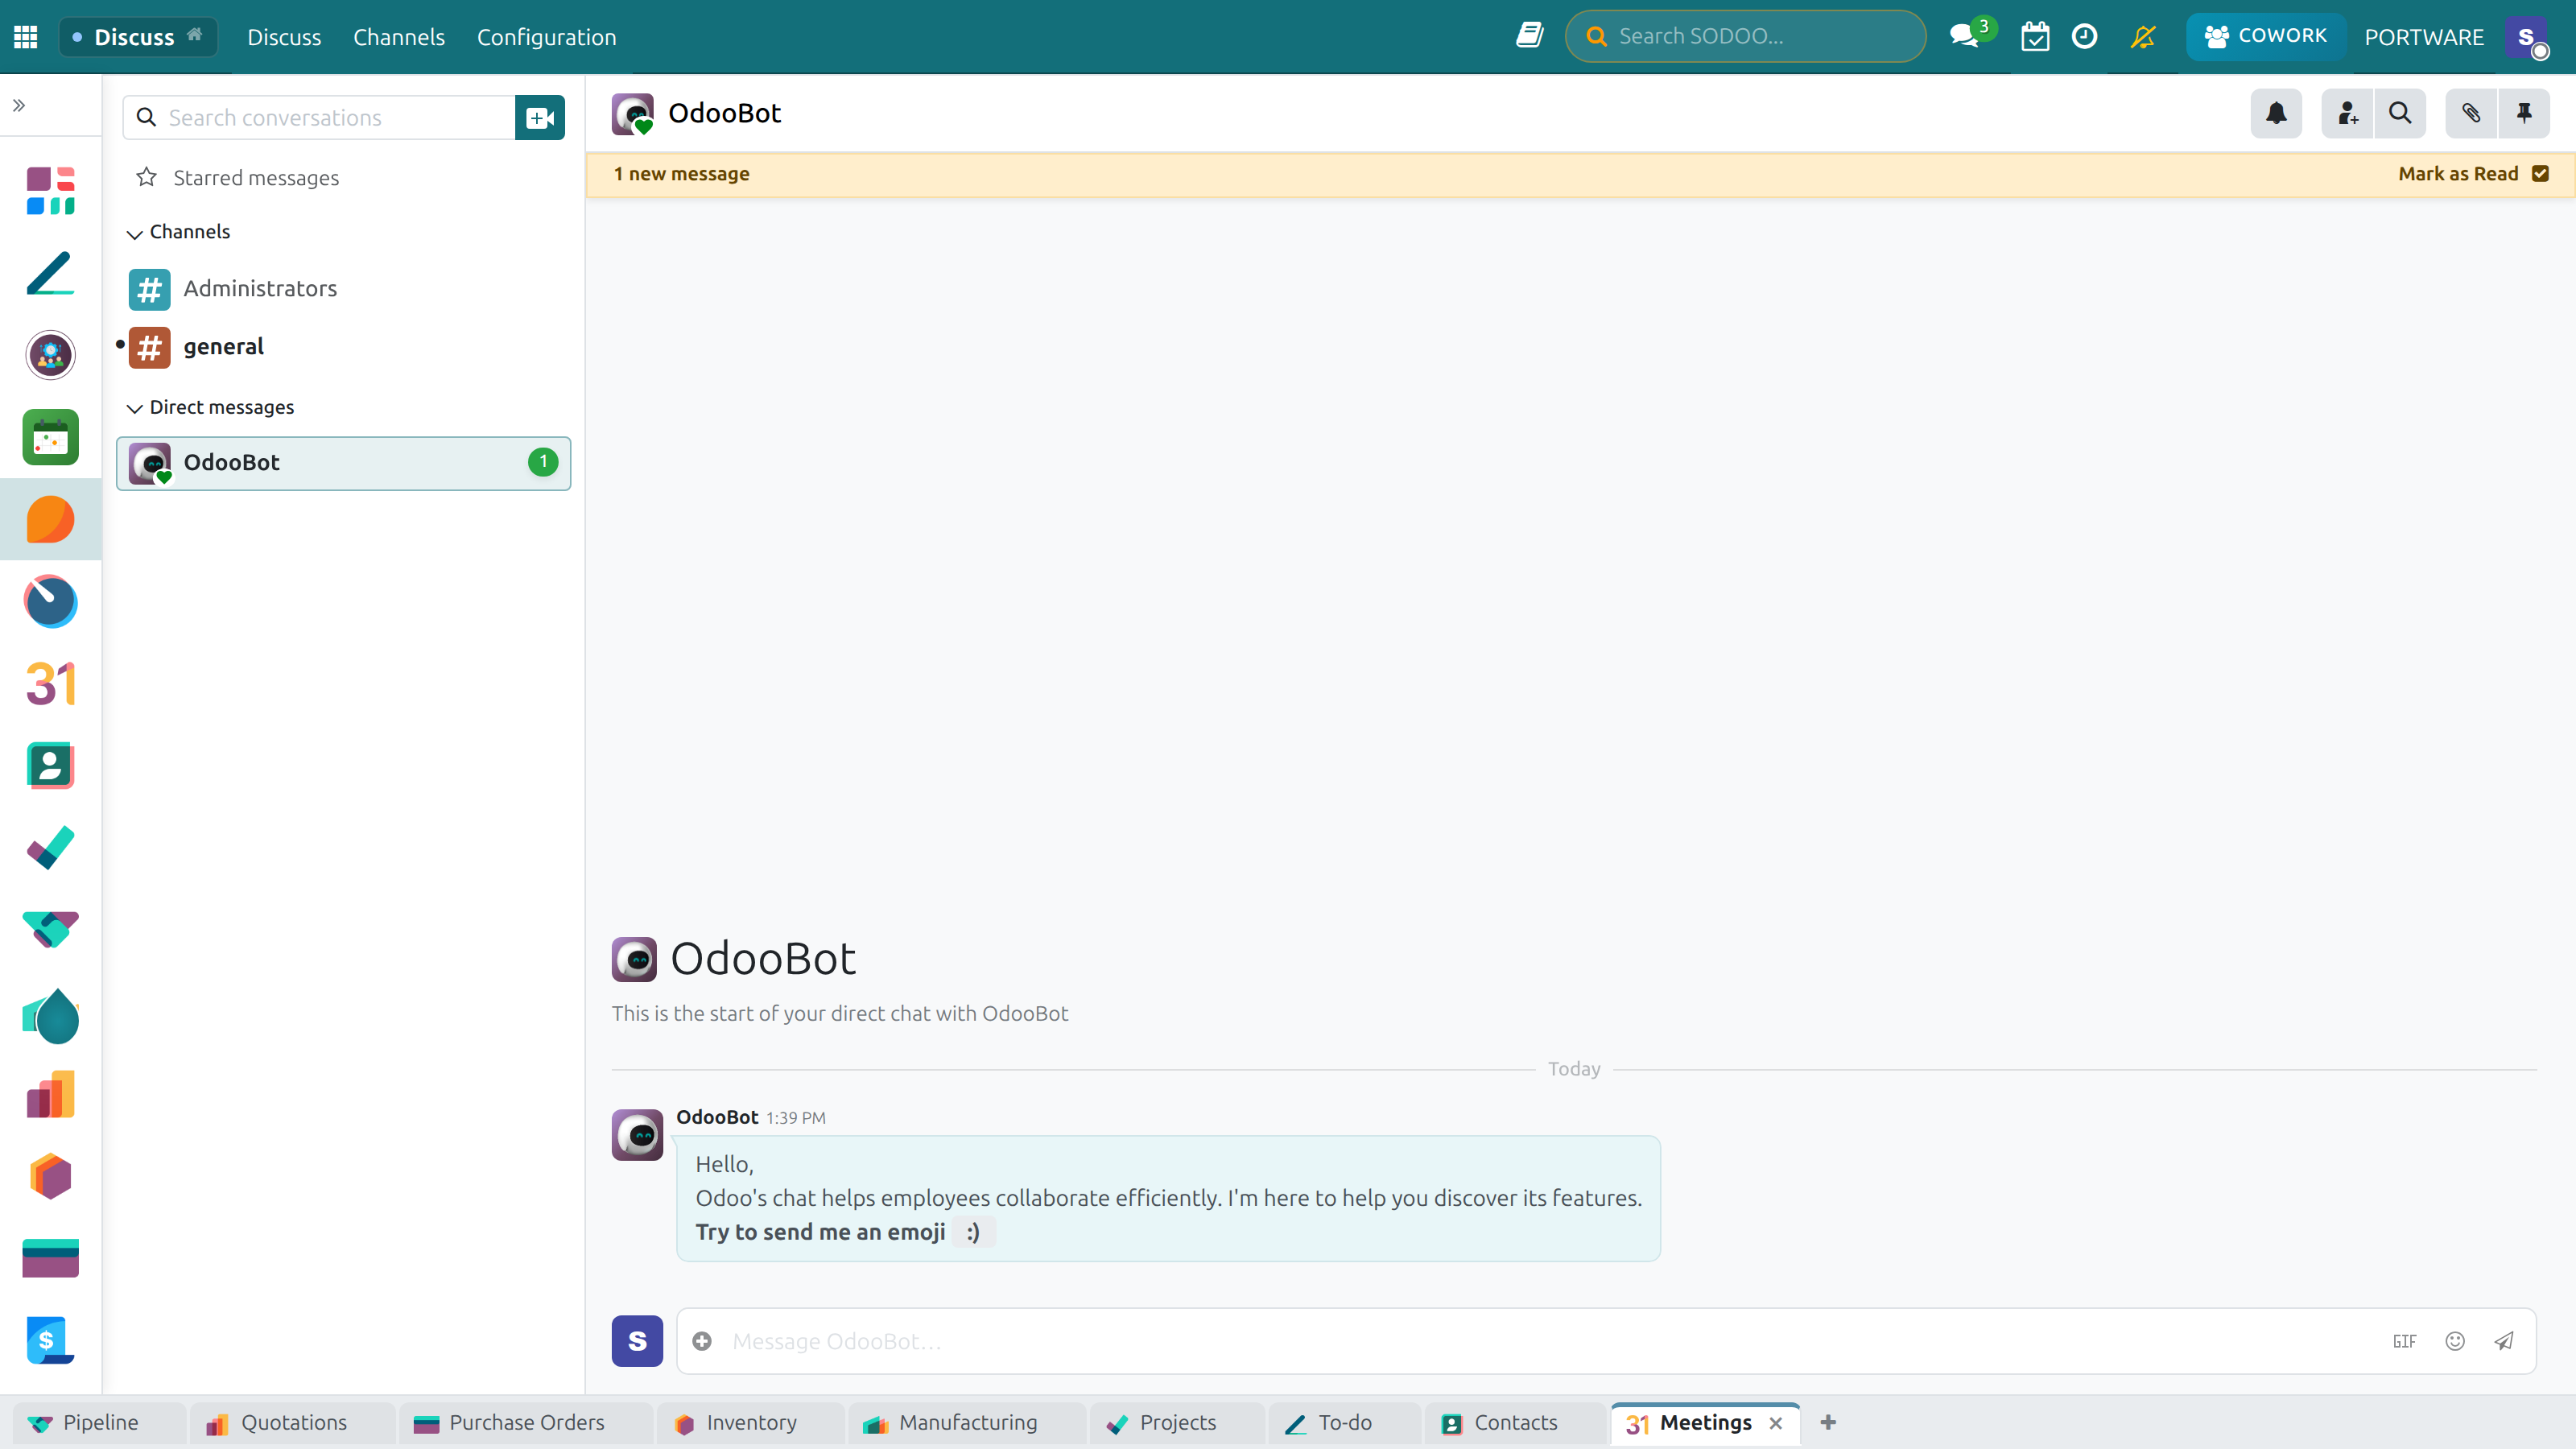Screen dimensions: 2576x1449
Task: Click the OdooBot avatar beside the message
Action: click(637, 1134)
